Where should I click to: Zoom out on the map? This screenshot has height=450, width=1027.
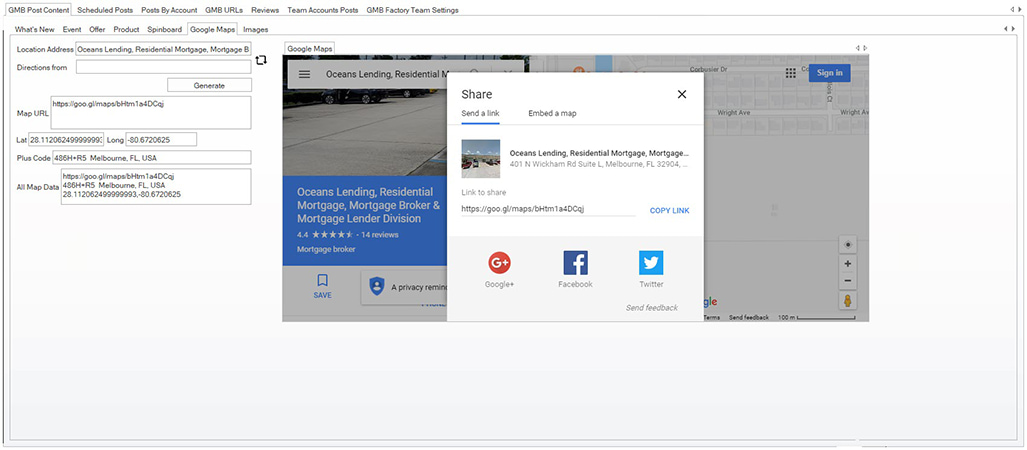point(848,281)
